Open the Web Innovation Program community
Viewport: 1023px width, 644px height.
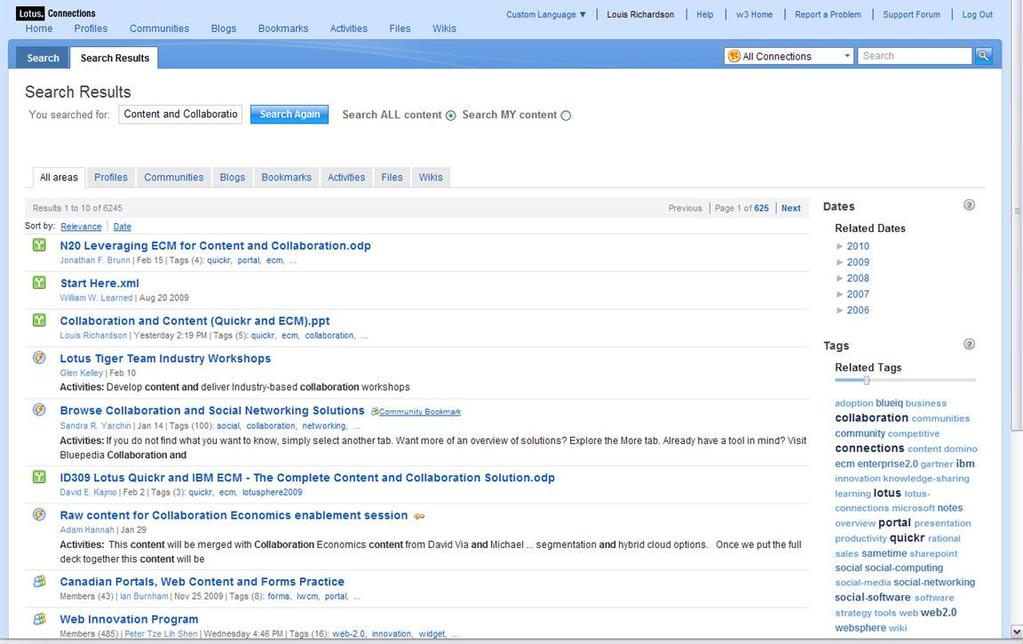(129, 619)
